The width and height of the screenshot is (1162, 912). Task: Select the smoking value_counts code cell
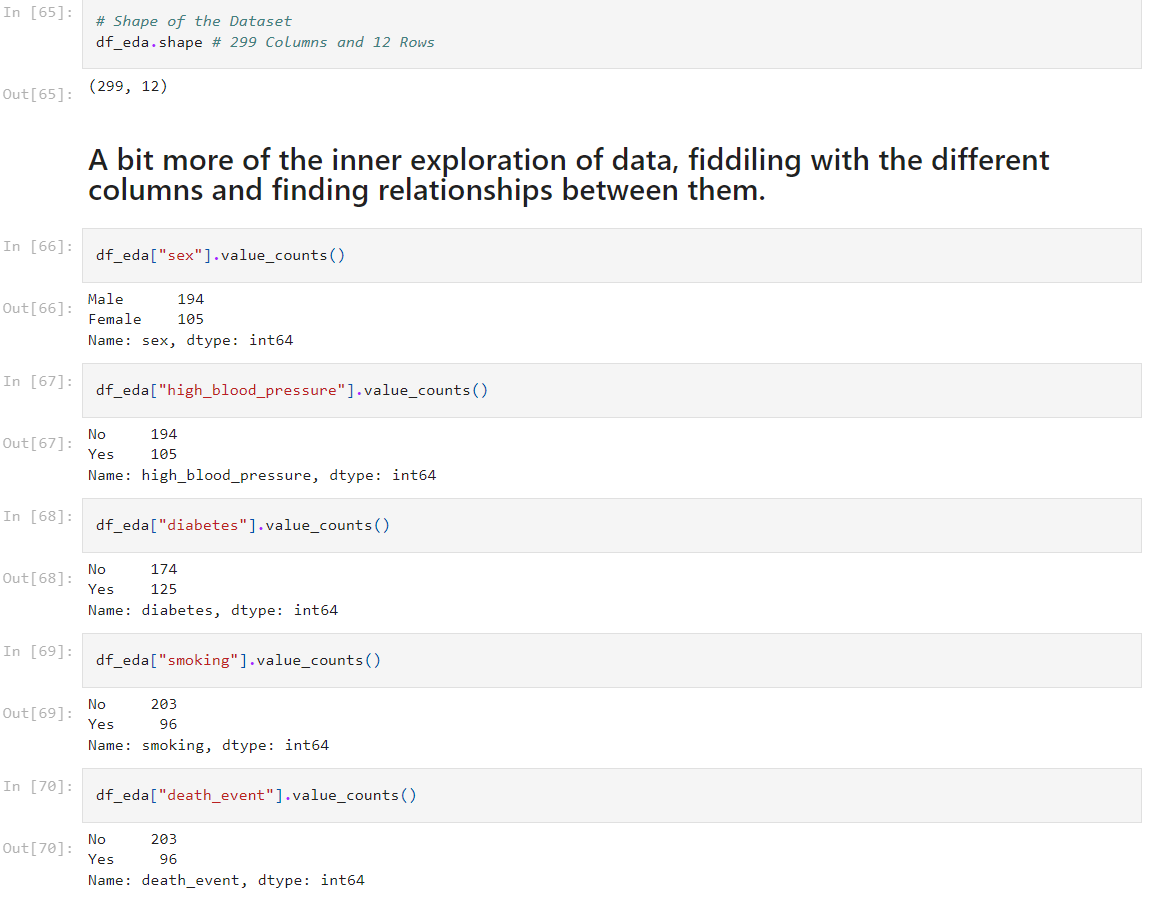610,660
